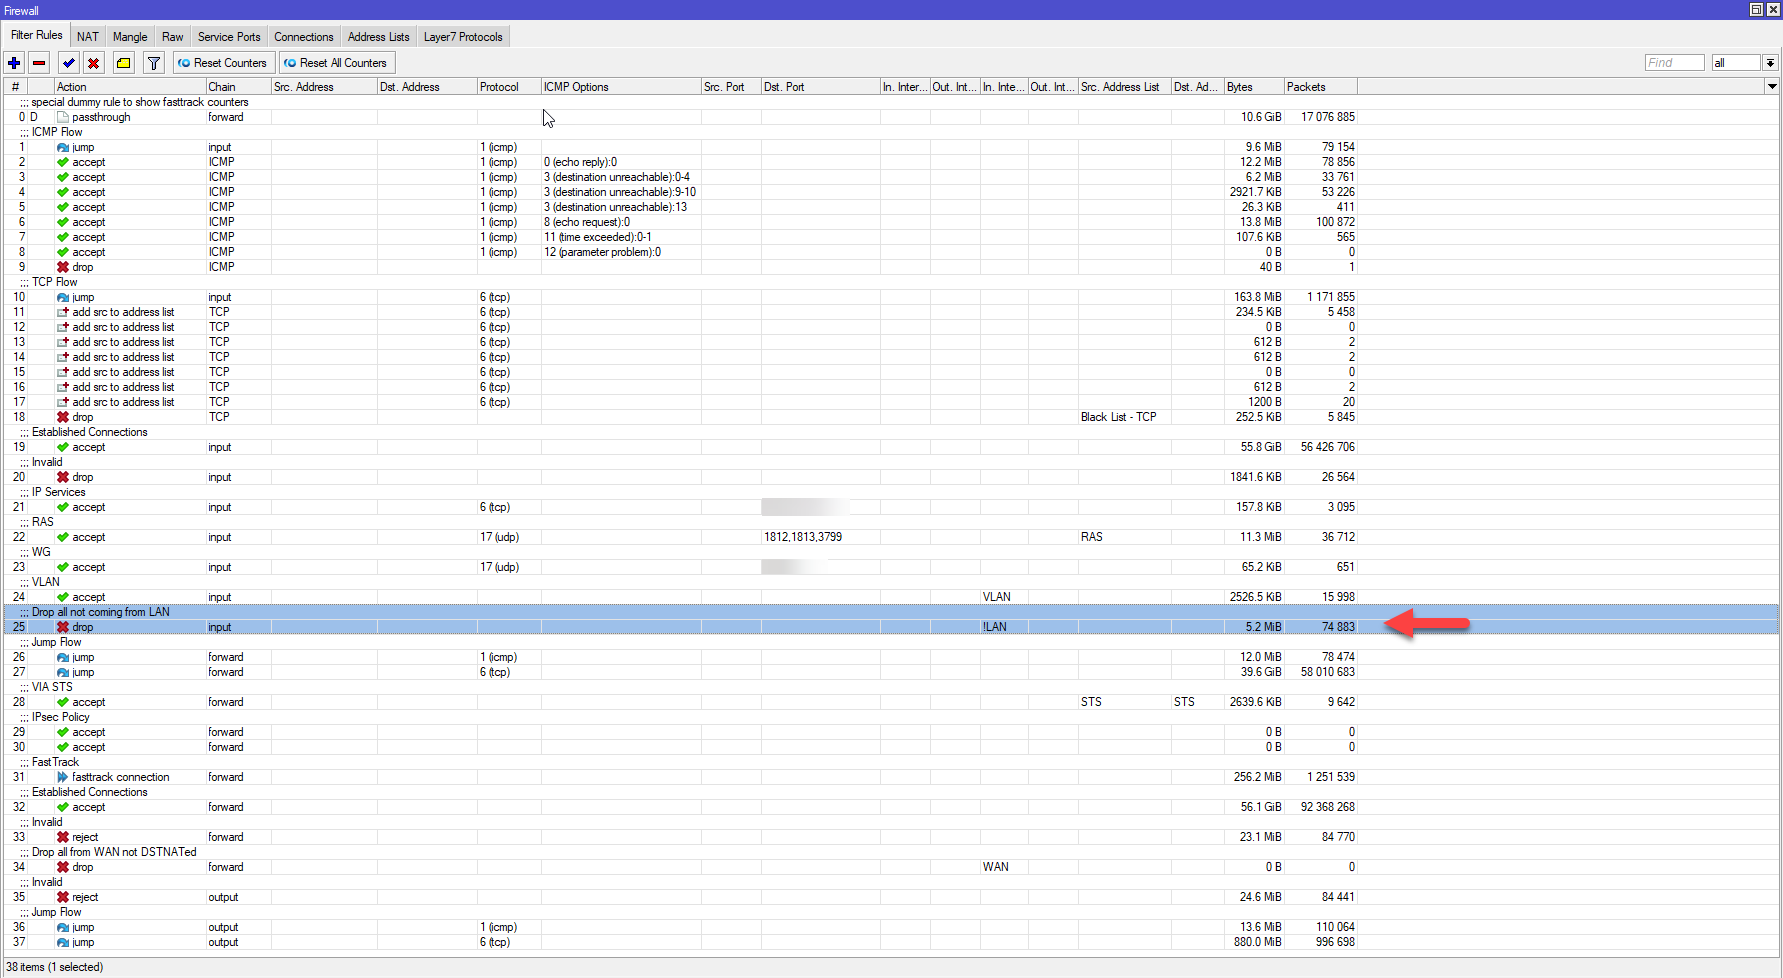Expand the column chooser dropdown arrow
1783x978 pixels.
tap(1772, 87)
